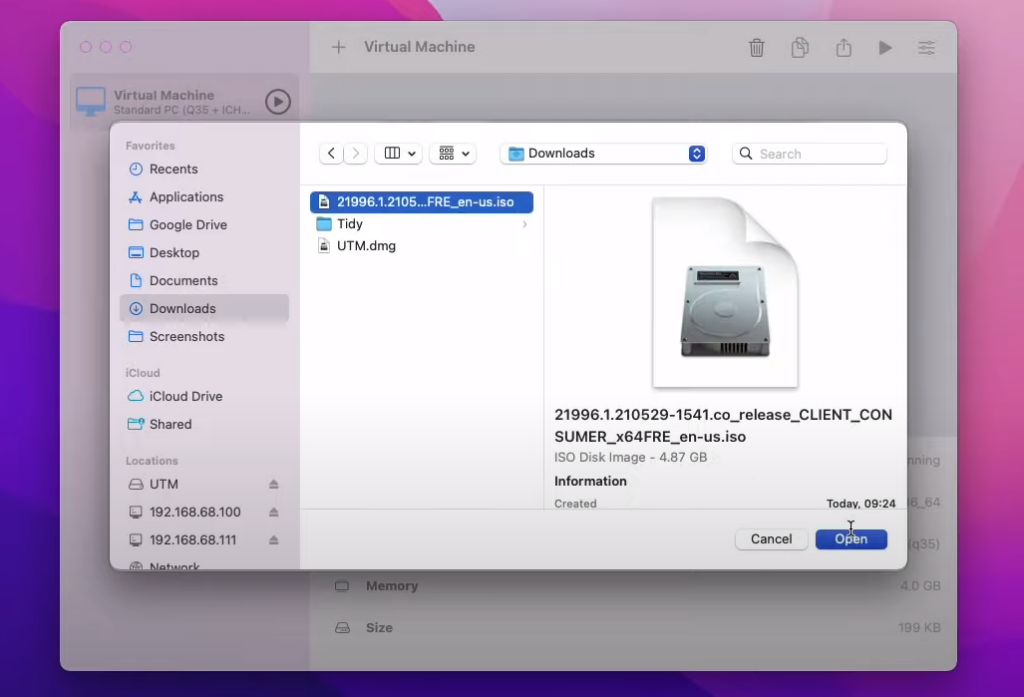This screenshot has width=1024, height=697.
Task: Open VM settings sliders icon
Action: 927,48
